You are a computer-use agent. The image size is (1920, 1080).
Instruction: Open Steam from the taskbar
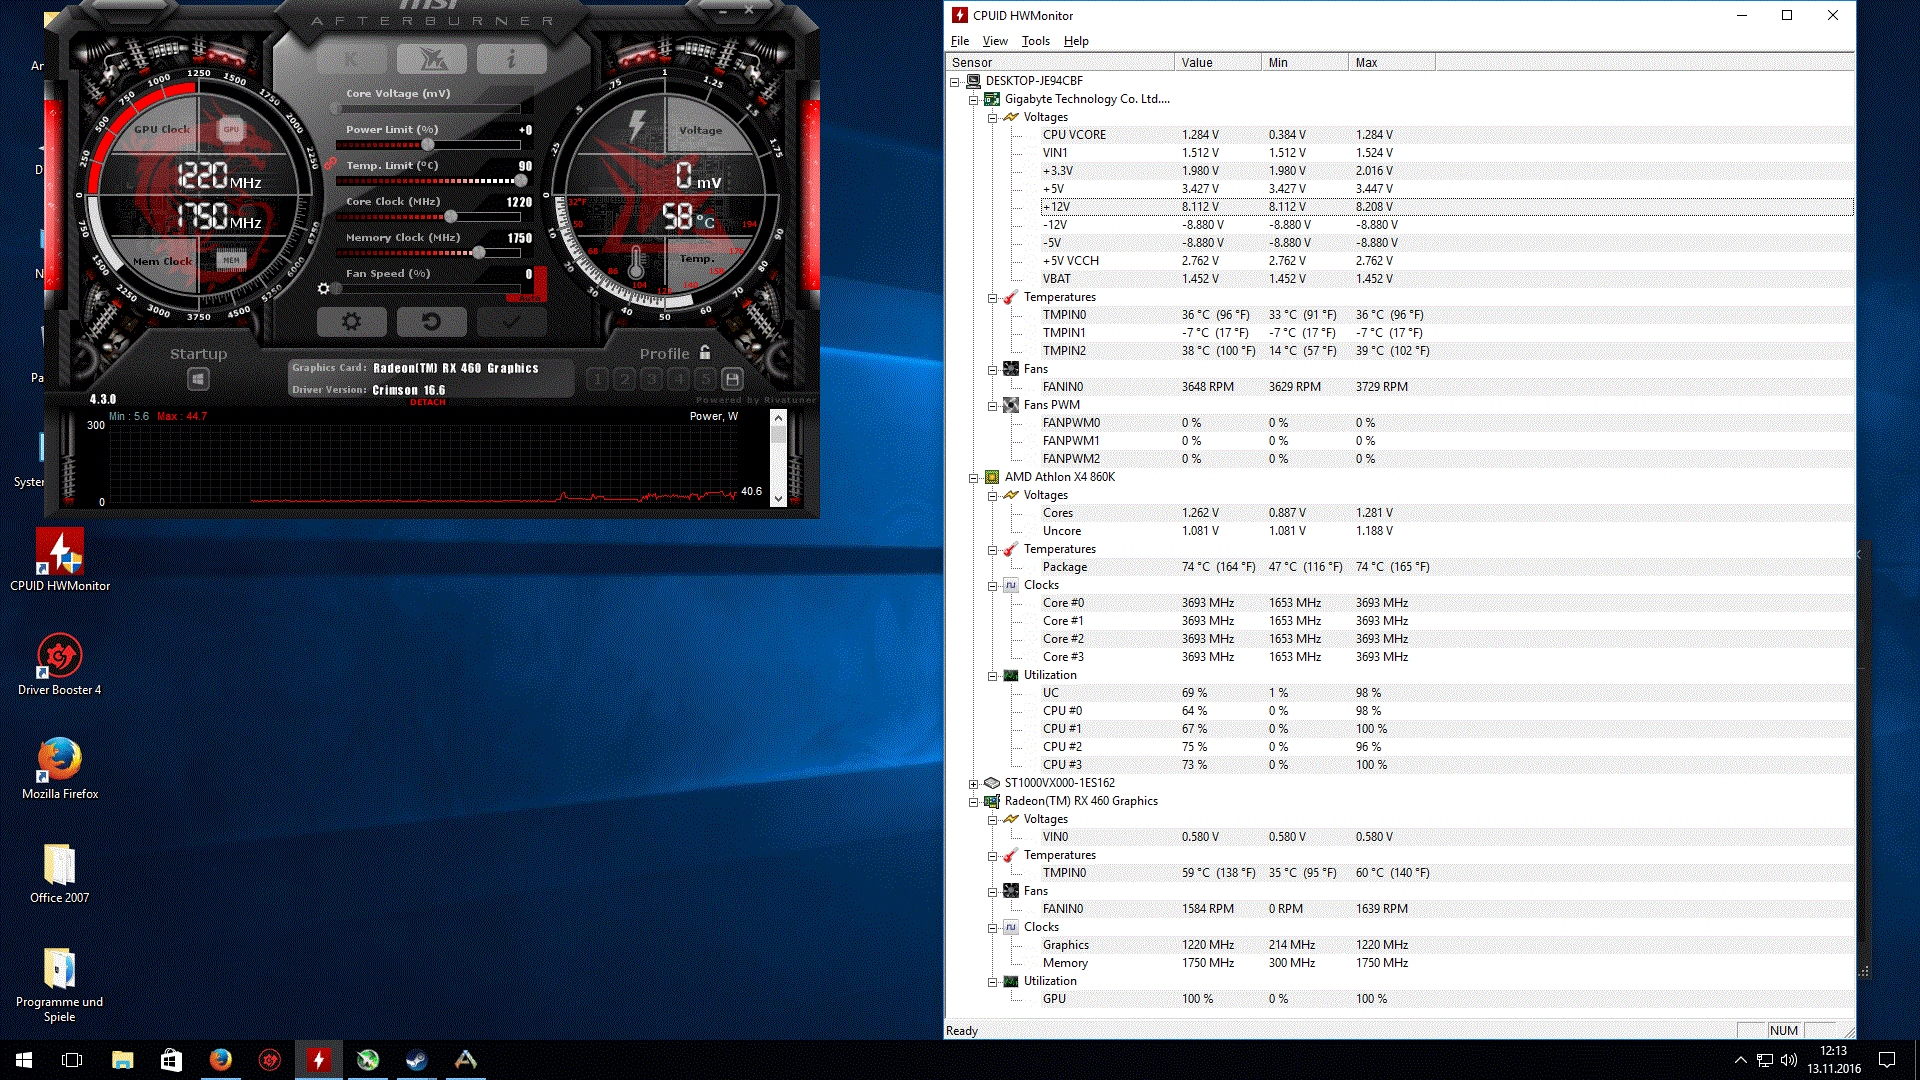pyautogui.click(x=416, y=1060)
